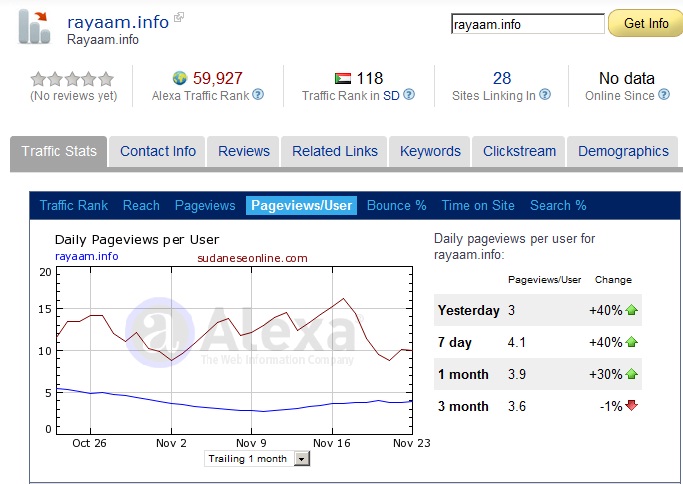Click the Alexa bar chart logo icon

pyautogui.click(x=34, y=27)
